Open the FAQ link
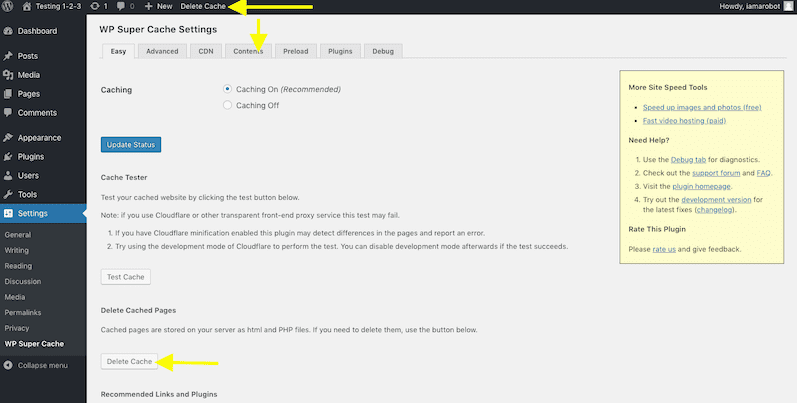This screenshot has width=797, height=403. (763, 173)
